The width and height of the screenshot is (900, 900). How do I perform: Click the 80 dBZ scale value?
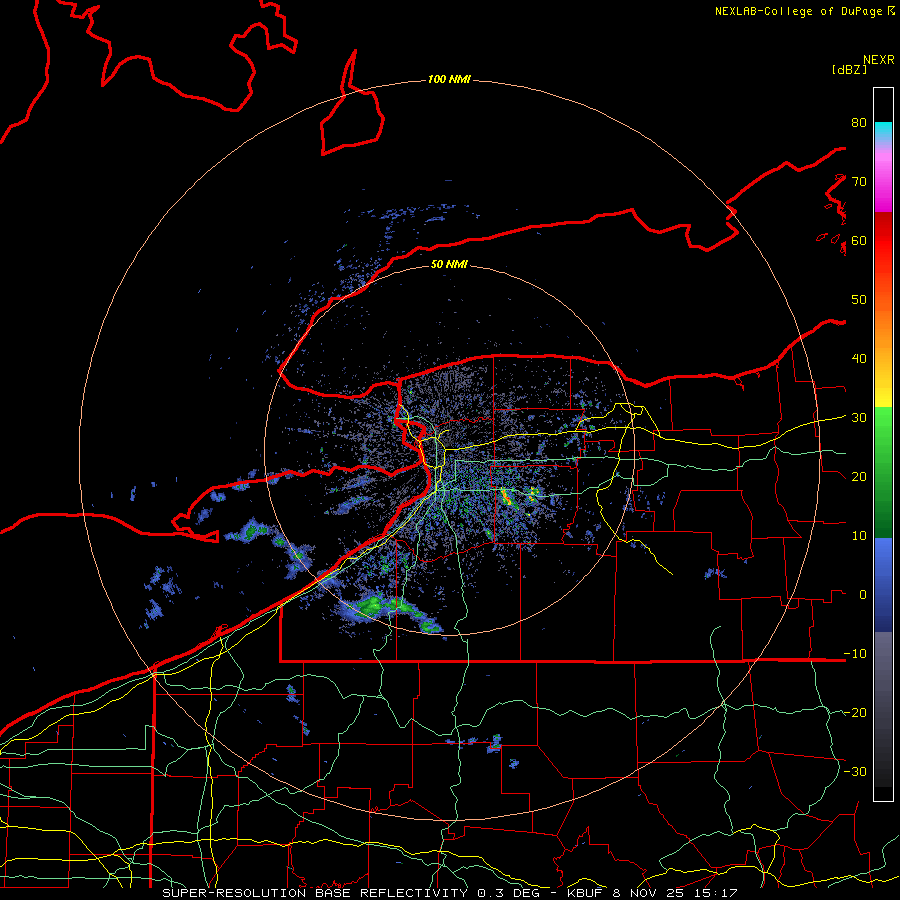pos(859,123)
